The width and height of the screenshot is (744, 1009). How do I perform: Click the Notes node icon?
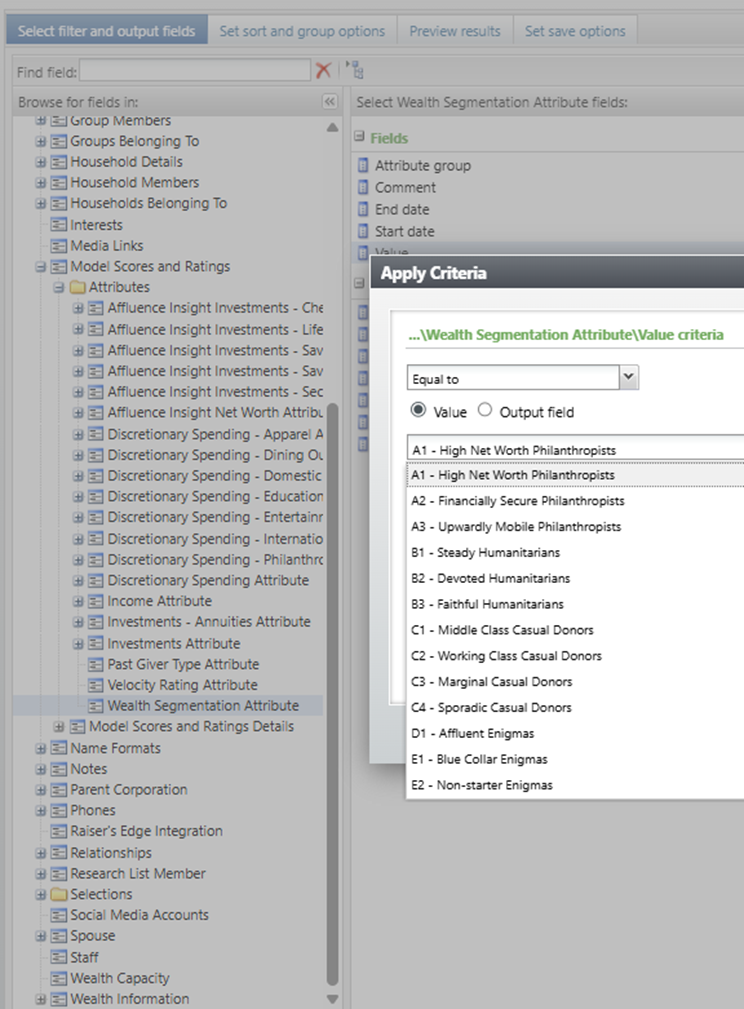[x=59, y=770]
